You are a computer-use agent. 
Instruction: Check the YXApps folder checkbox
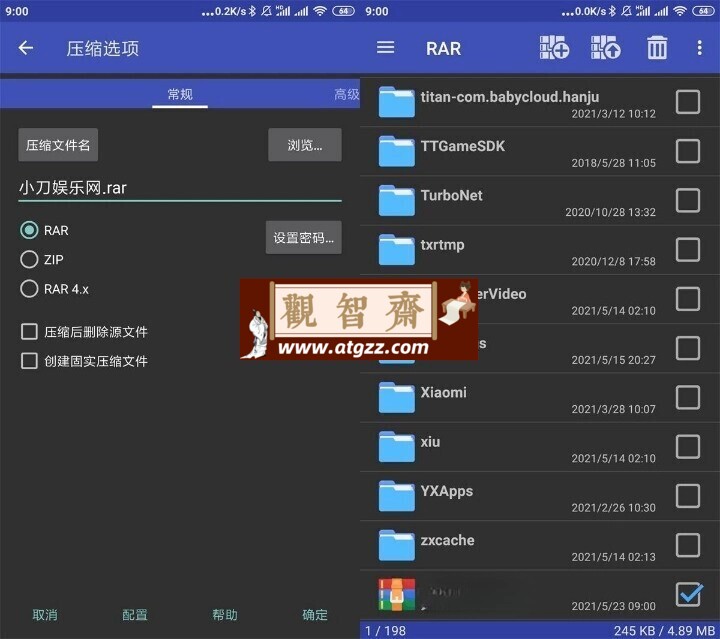coord(688,496)
